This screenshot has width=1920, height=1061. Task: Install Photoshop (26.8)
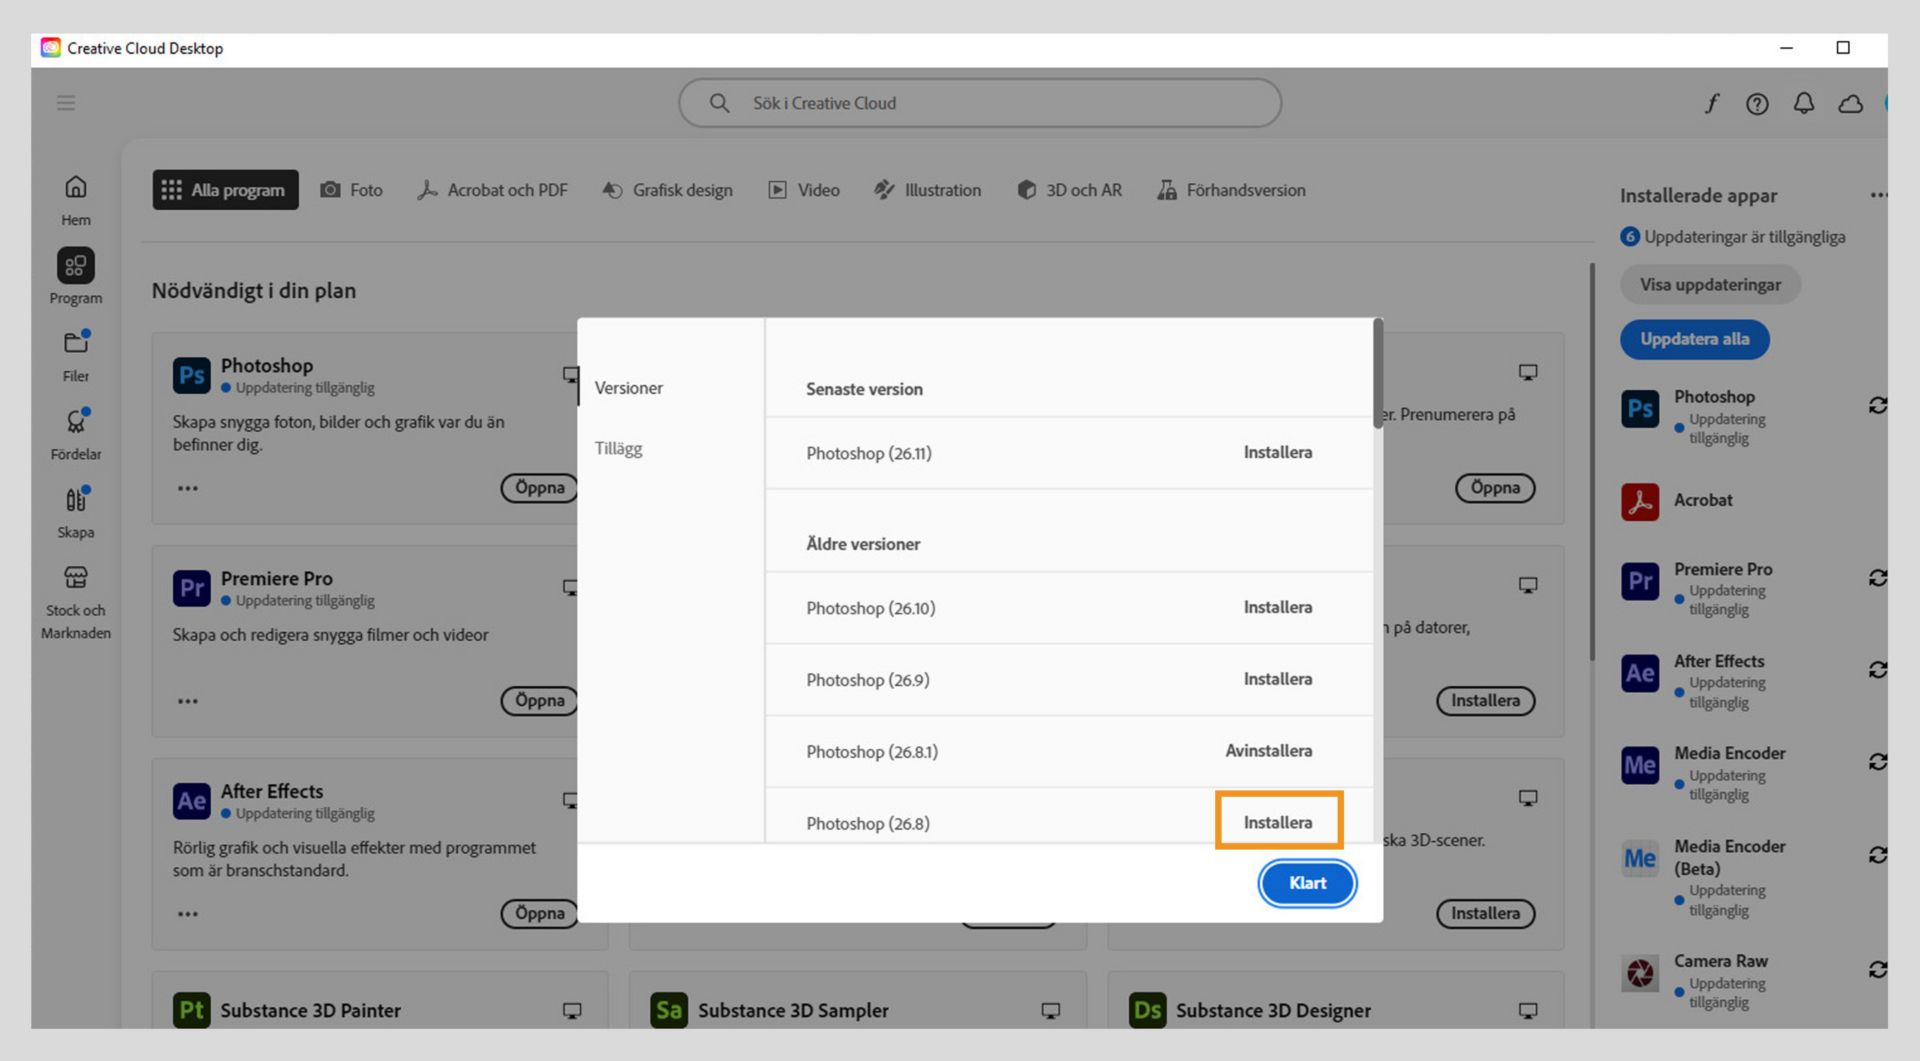1278,822
